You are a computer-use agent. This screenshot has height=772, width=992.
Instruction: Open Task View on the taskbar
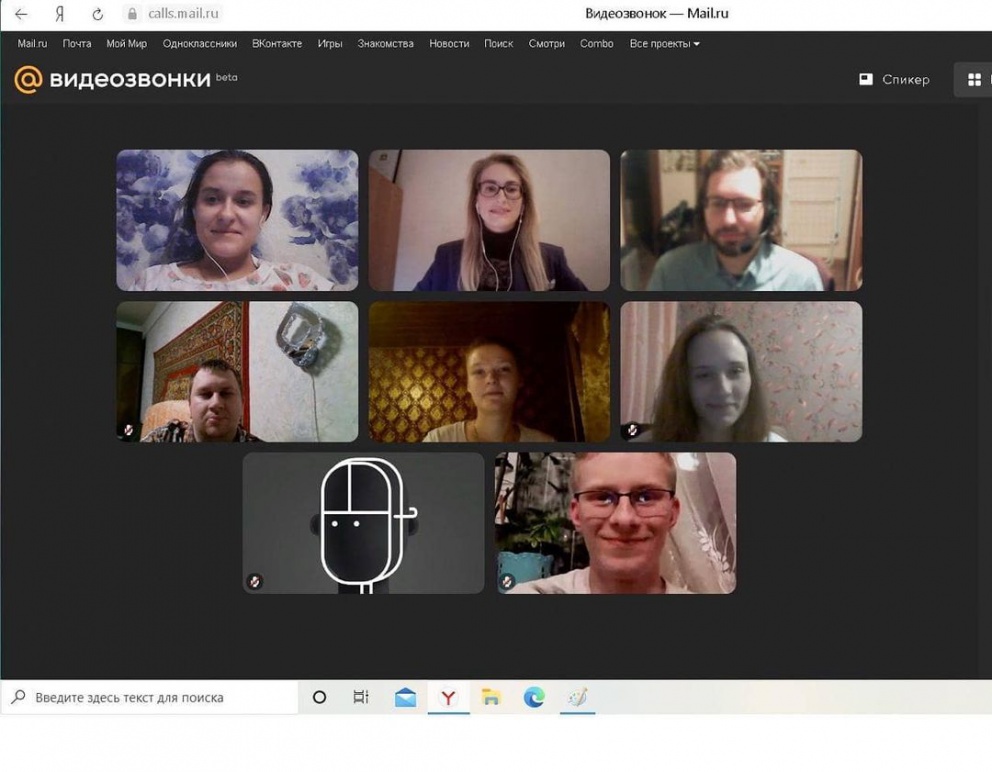tap(361, 698)
